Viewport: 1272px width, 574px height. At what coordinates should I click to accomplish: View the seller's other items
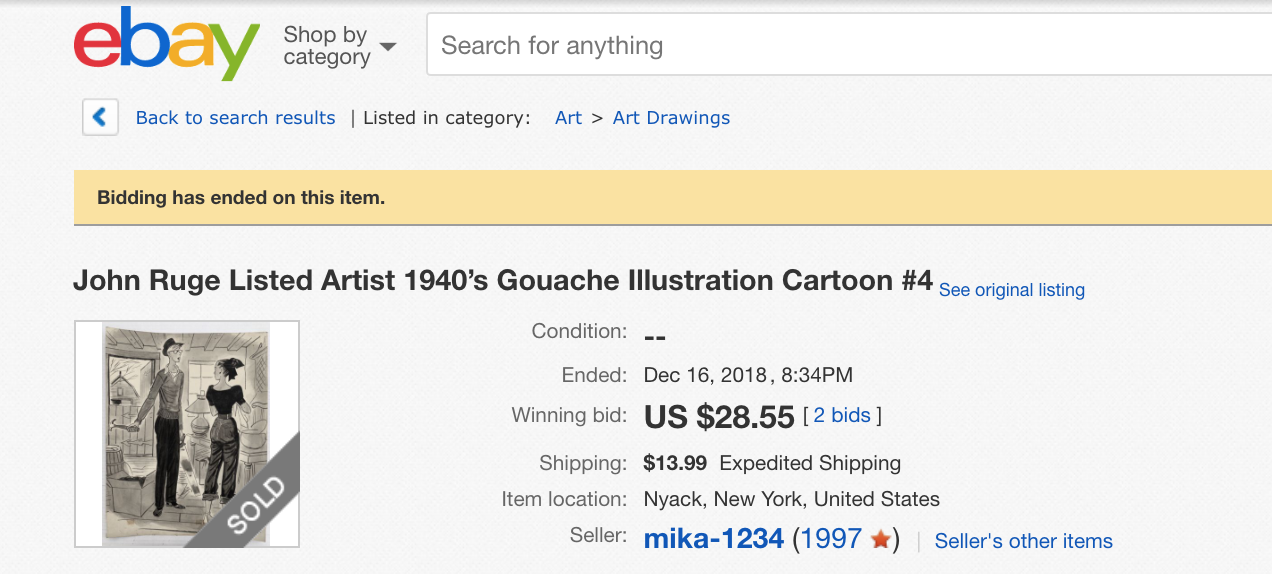pyautogui.click(x=1023, y=541)
